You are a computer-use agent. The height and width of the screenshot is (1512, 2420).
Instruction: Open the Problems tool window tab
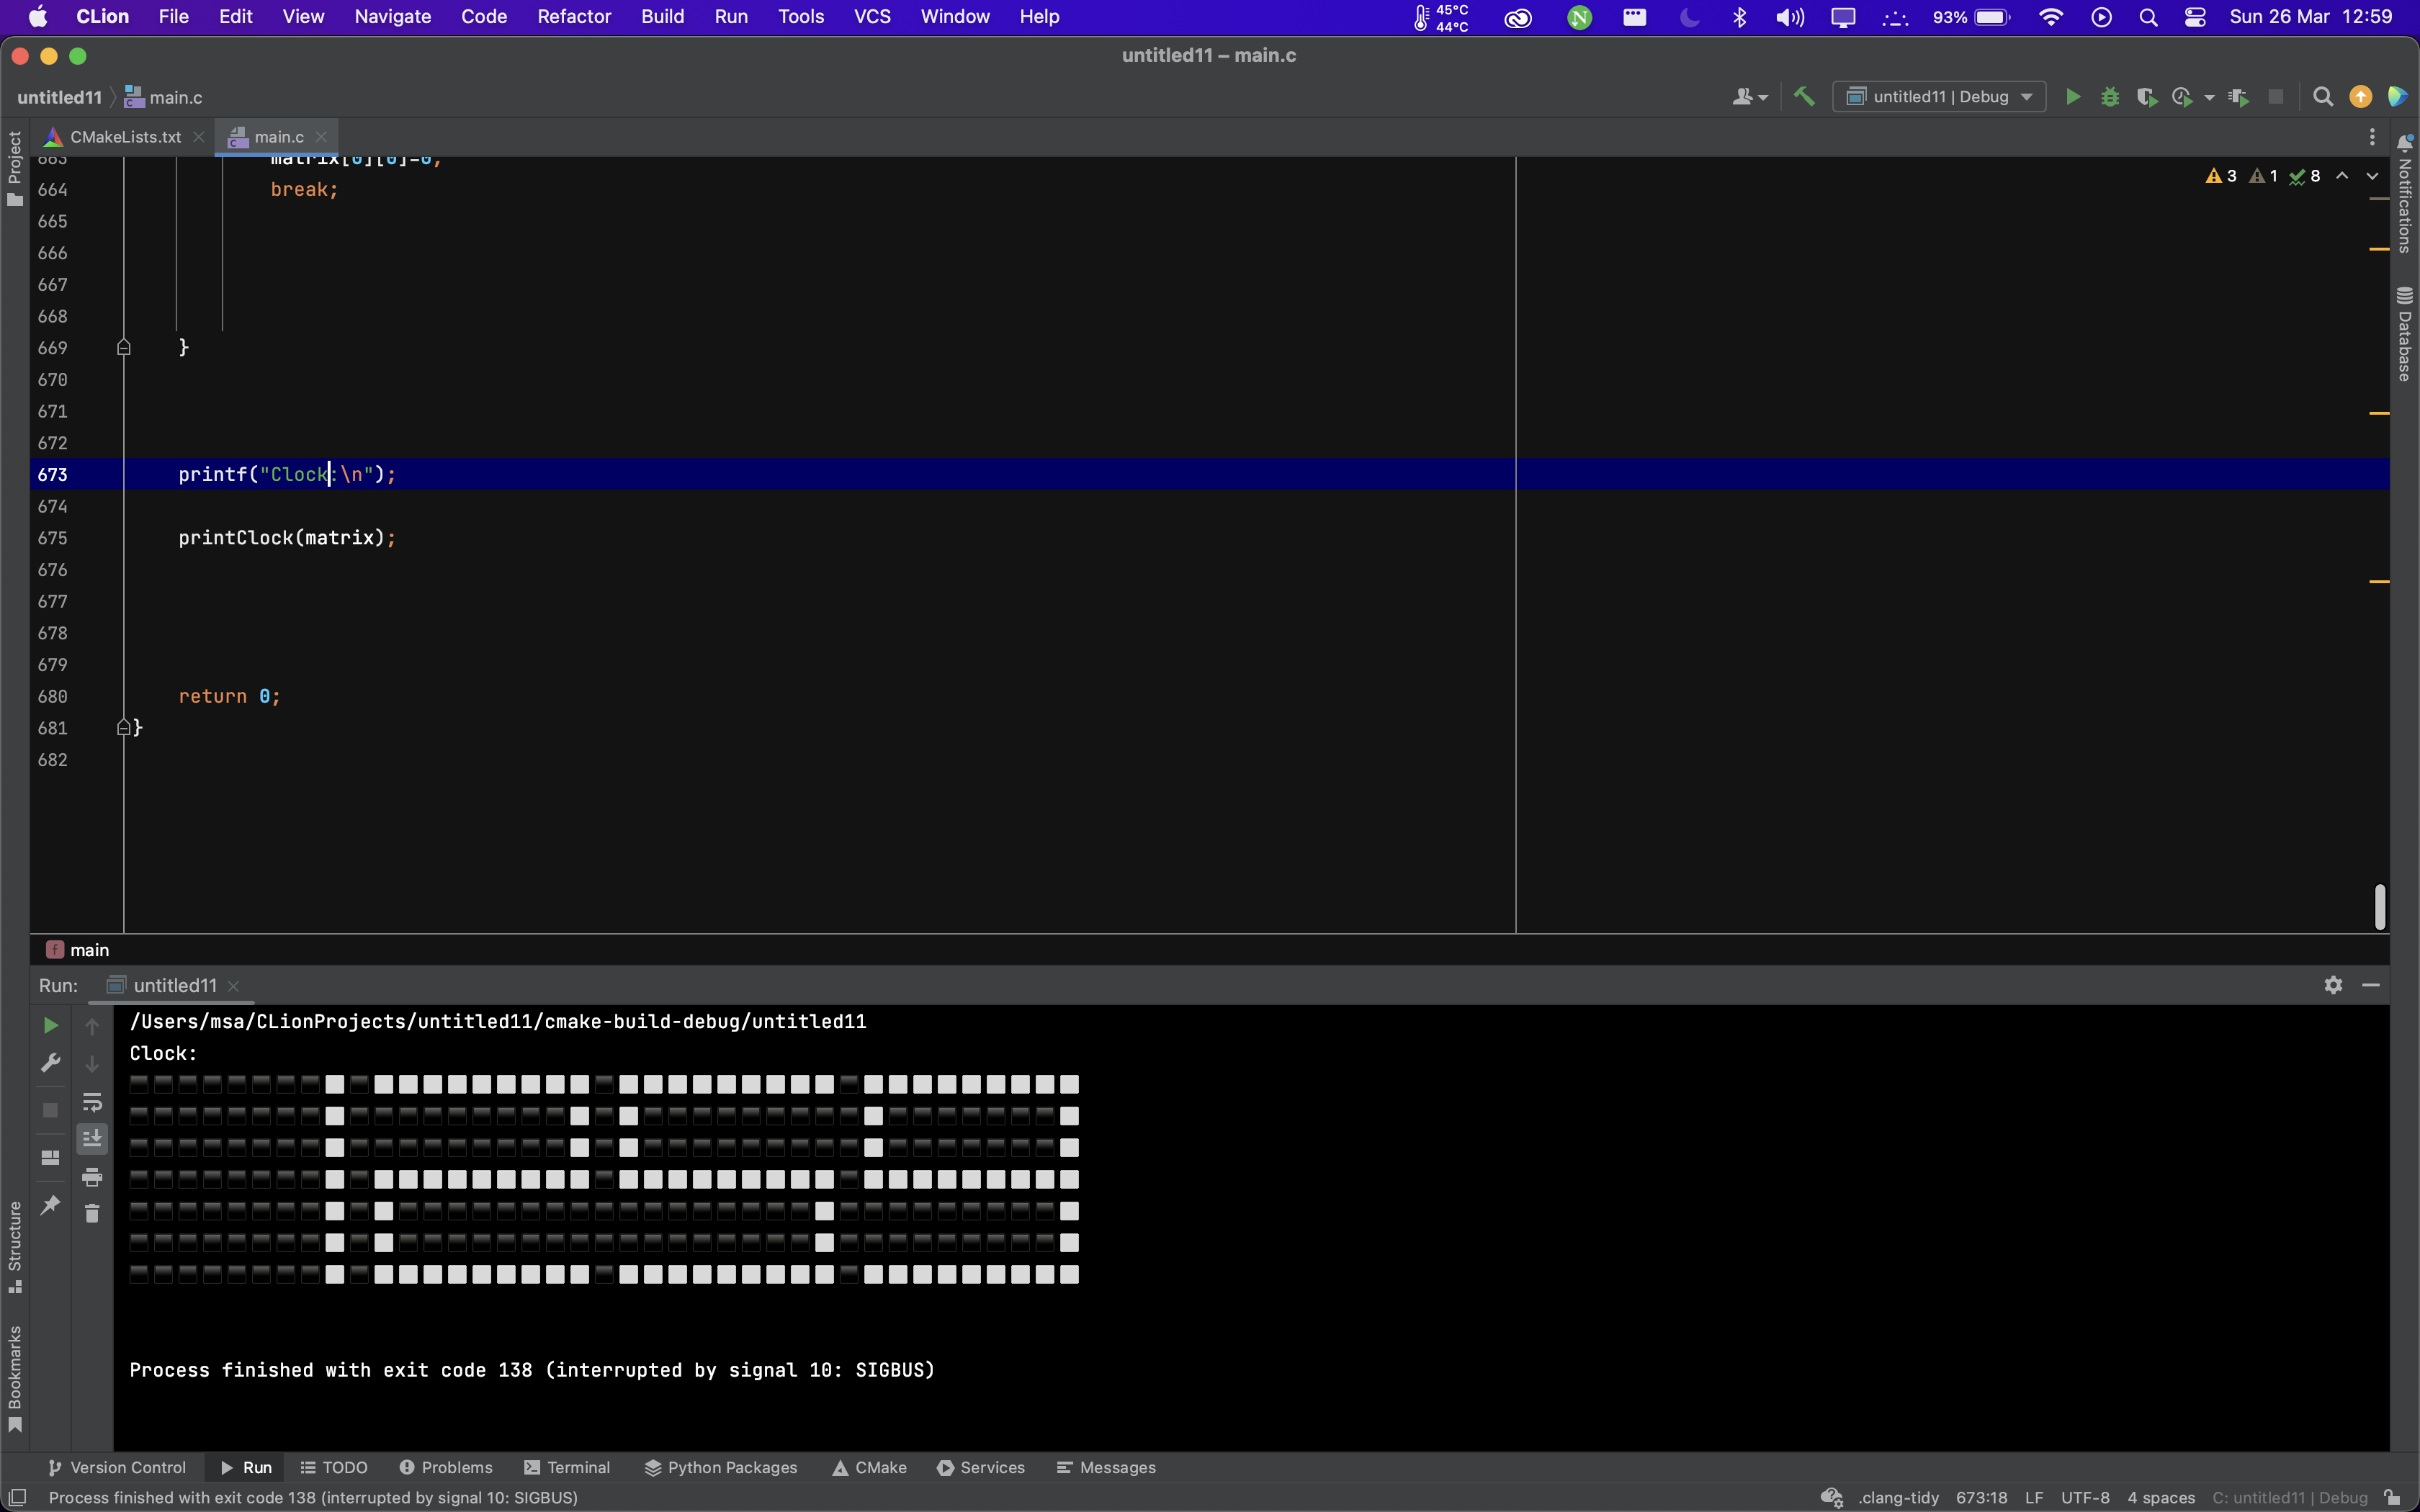point(446,1467)
